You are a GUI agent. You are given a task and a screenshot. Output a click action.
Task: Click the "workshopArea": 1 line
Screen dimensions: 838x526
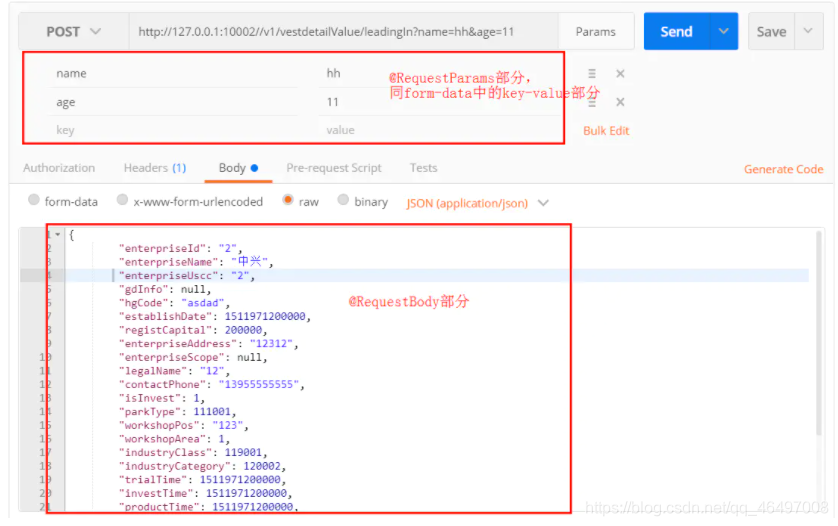174,439
